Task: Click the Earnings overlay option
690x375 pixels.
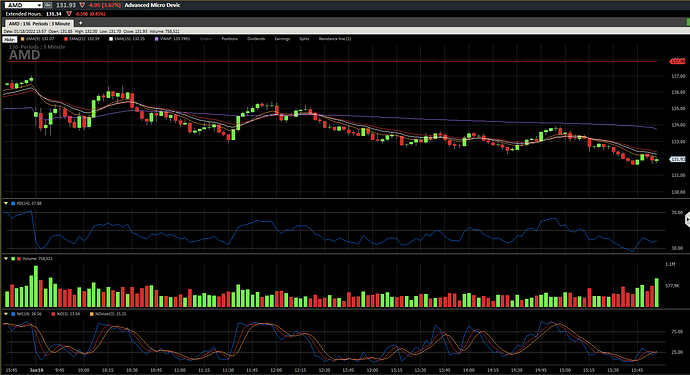Action: click(283, 39)
